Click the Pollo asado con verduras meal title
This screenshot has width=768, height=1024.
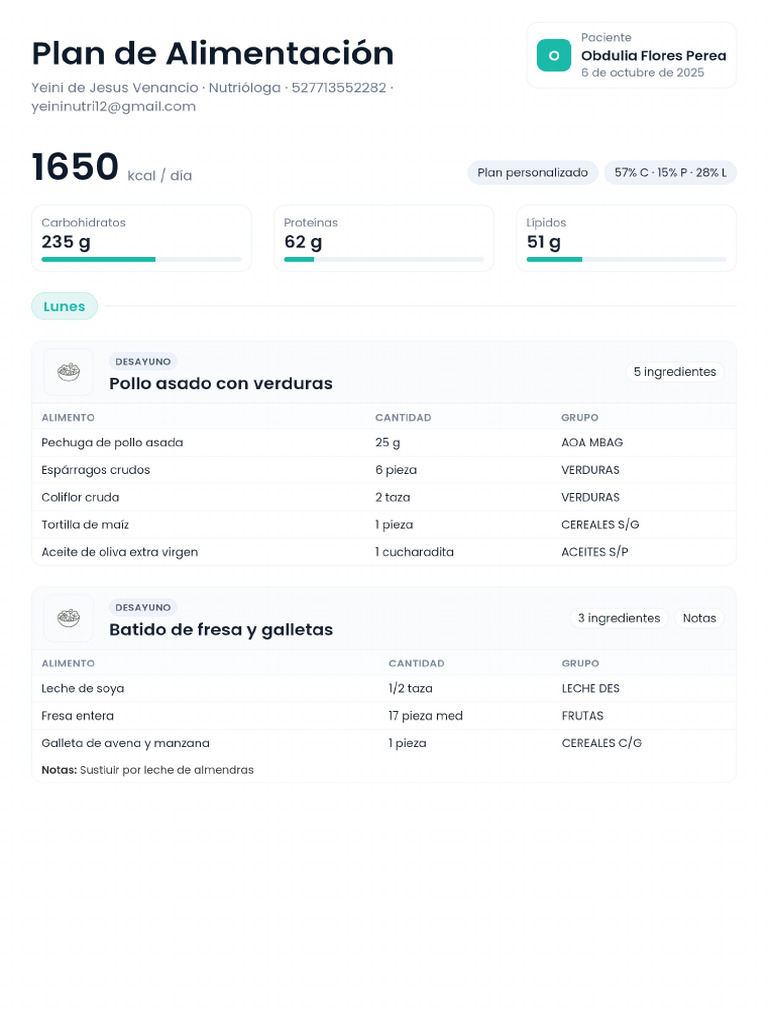pyautogui.click(x=221, y=383)
